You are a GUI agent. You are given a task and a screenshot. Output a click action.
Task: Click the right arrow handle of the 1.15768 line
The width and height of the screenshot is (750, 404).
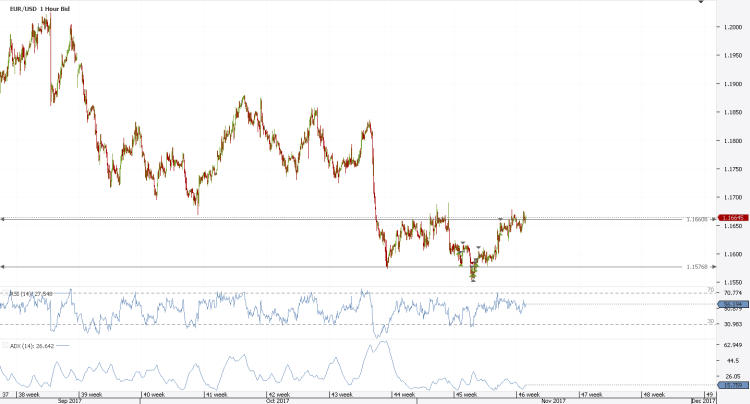[715, 267]
